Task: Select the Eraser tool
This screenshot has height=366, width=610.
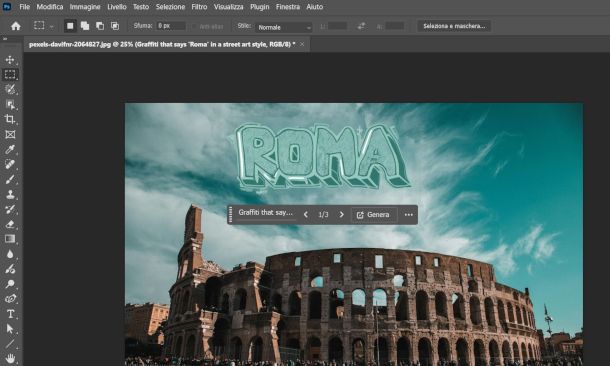Action: point(10,224)
